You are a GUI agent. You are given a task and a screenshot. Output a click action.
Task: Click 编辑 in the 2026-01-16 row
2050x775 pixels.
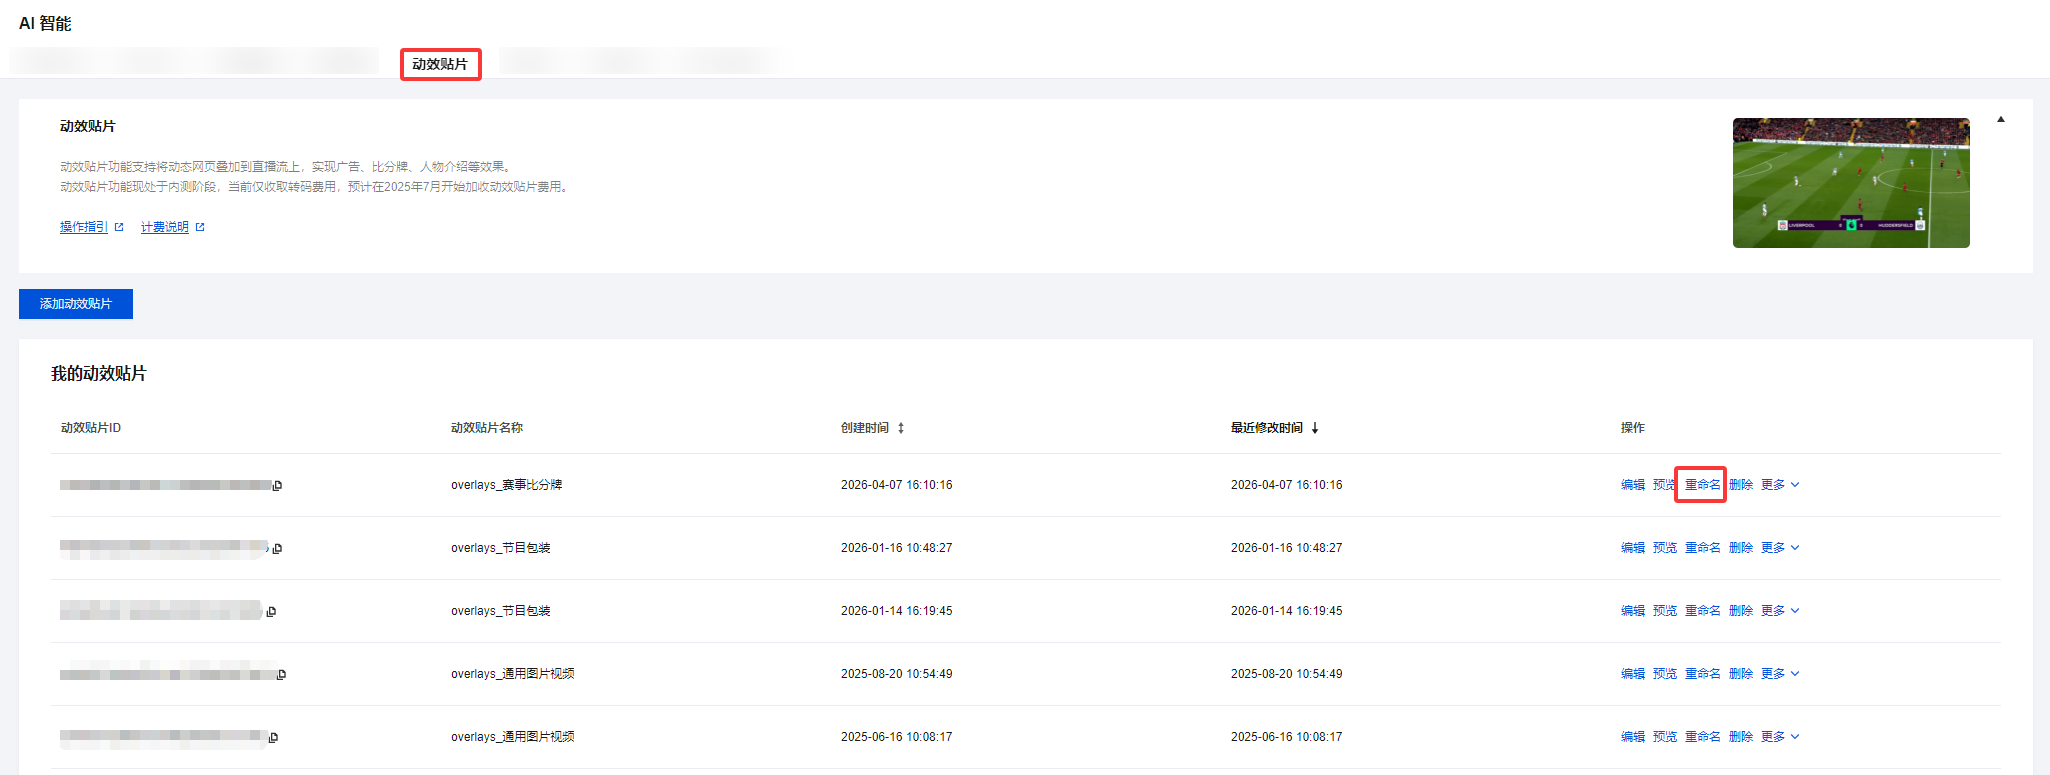pos(1633,548)
